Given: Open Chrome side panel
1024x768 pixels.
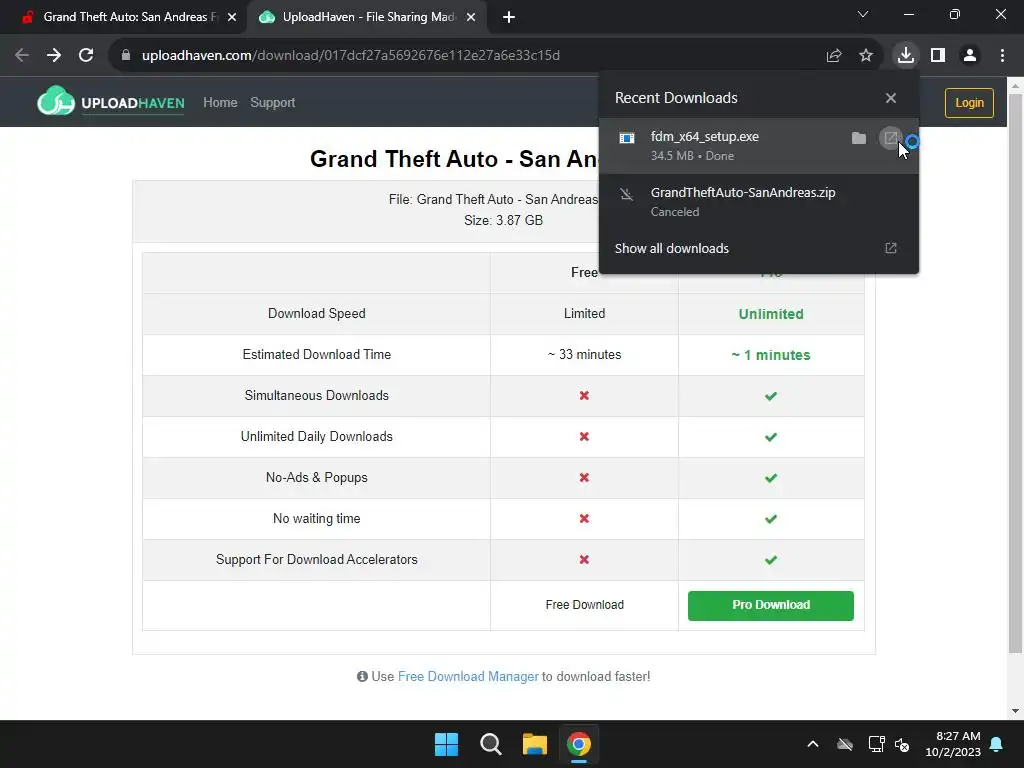Looking at the screenshot, I should click(938, 56).
